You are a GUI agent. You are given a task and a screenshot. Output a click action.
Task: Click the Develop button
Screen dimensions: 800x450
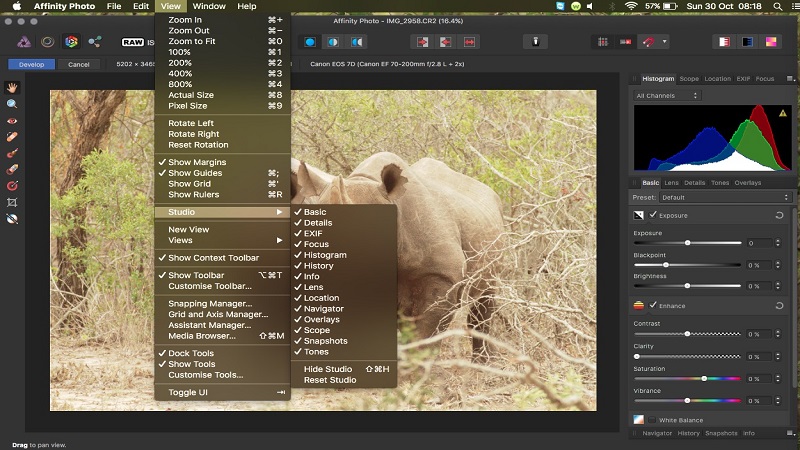click(32, 64)
